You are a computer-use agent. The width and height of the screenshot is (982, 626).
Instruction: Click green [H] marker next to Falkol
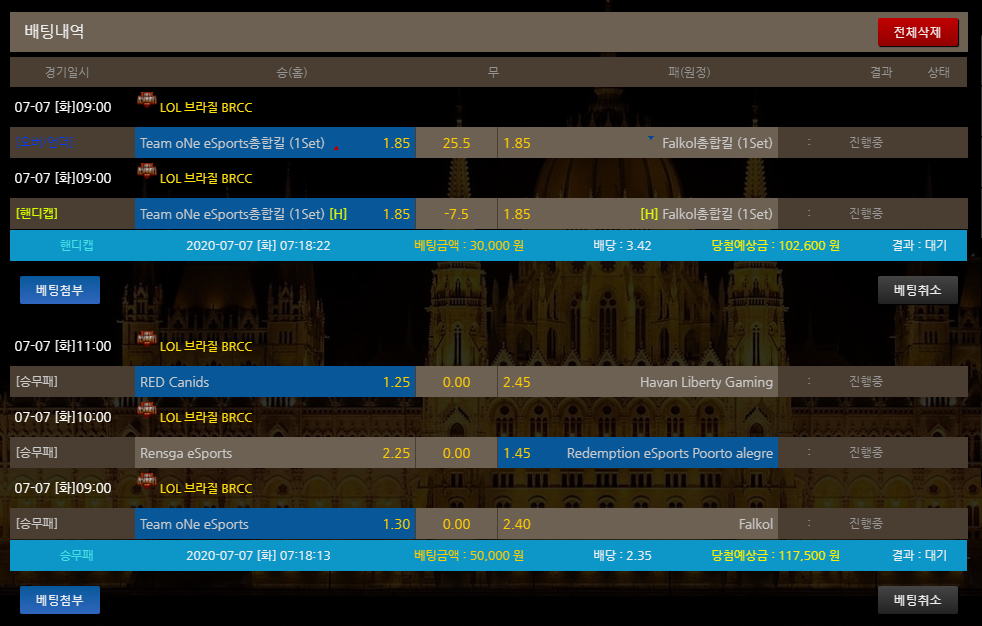[649, 214]
